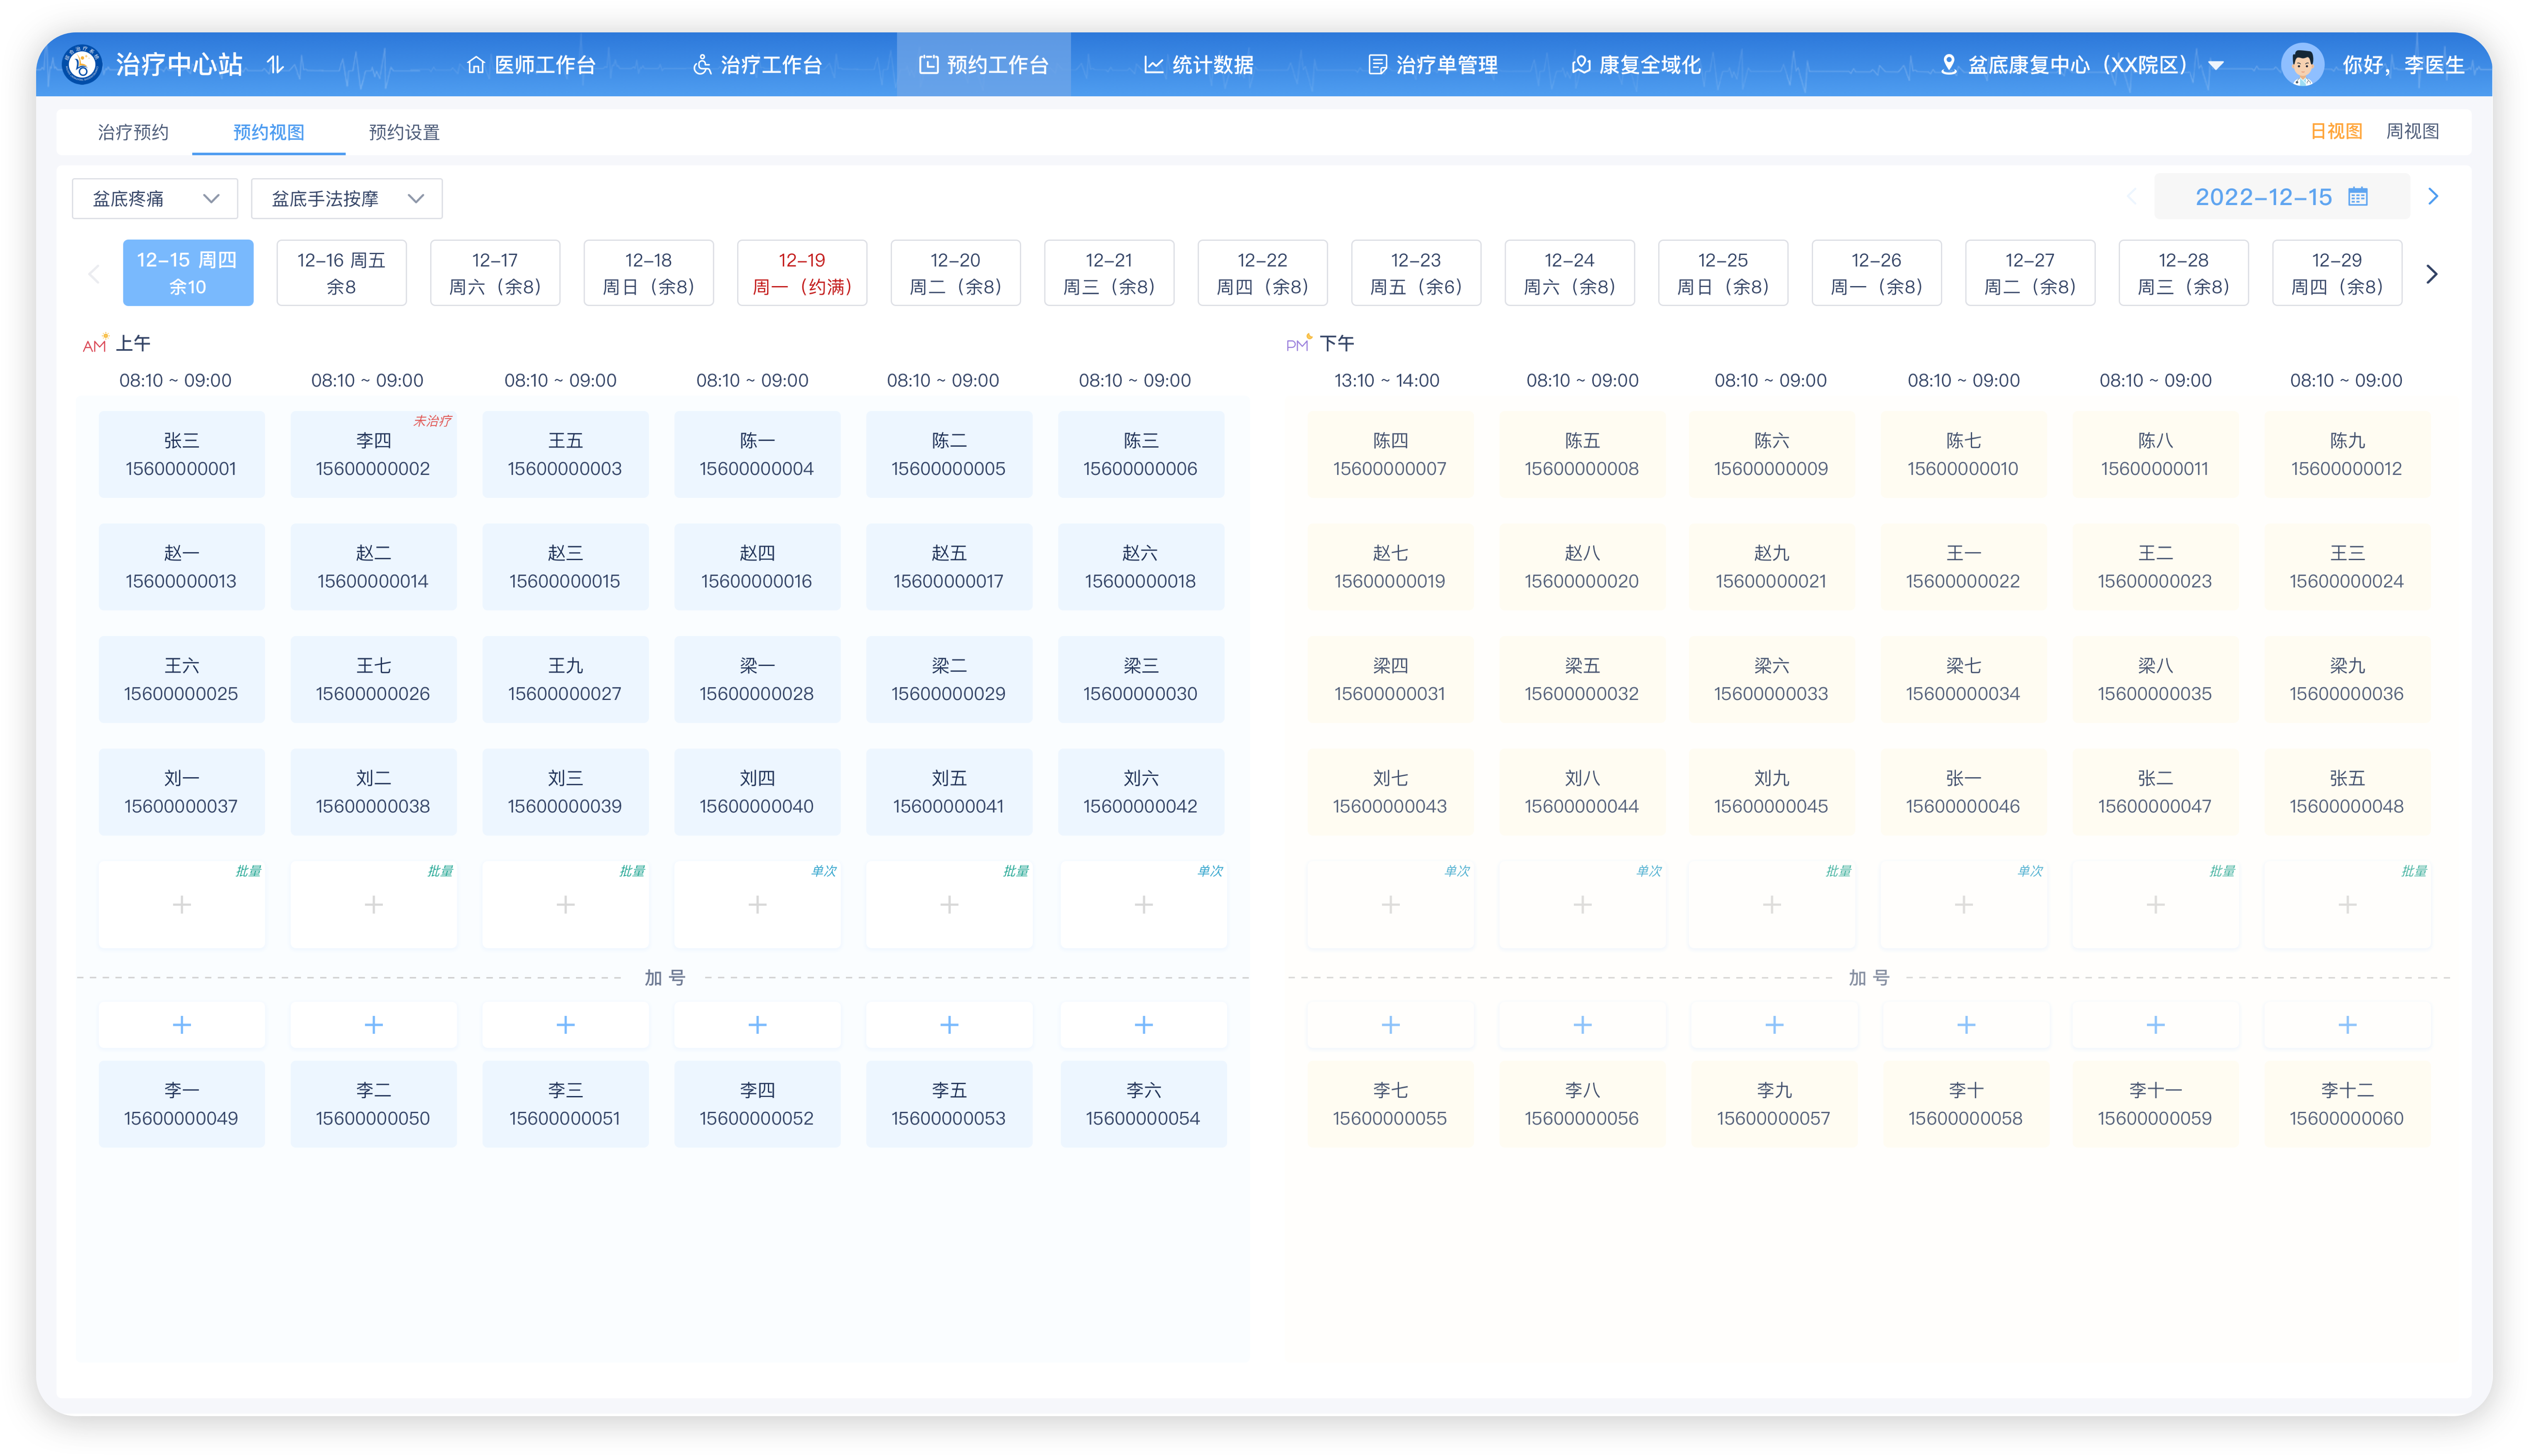Go to the next day using arrow beside date picker
Screen dimensions: 2529x1456
2433,197
